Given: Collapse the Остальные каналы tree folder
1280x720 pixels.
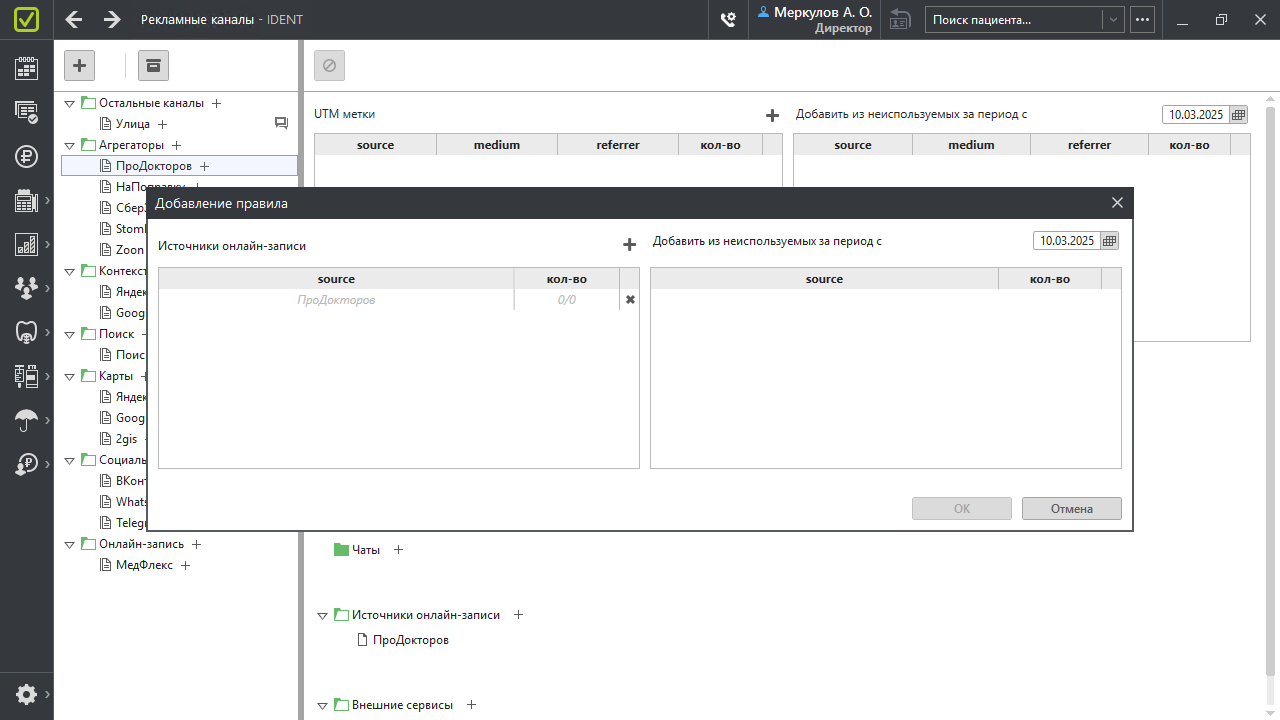Looking at the screenshot, I should pyautogui.click(x=70, y=103).
